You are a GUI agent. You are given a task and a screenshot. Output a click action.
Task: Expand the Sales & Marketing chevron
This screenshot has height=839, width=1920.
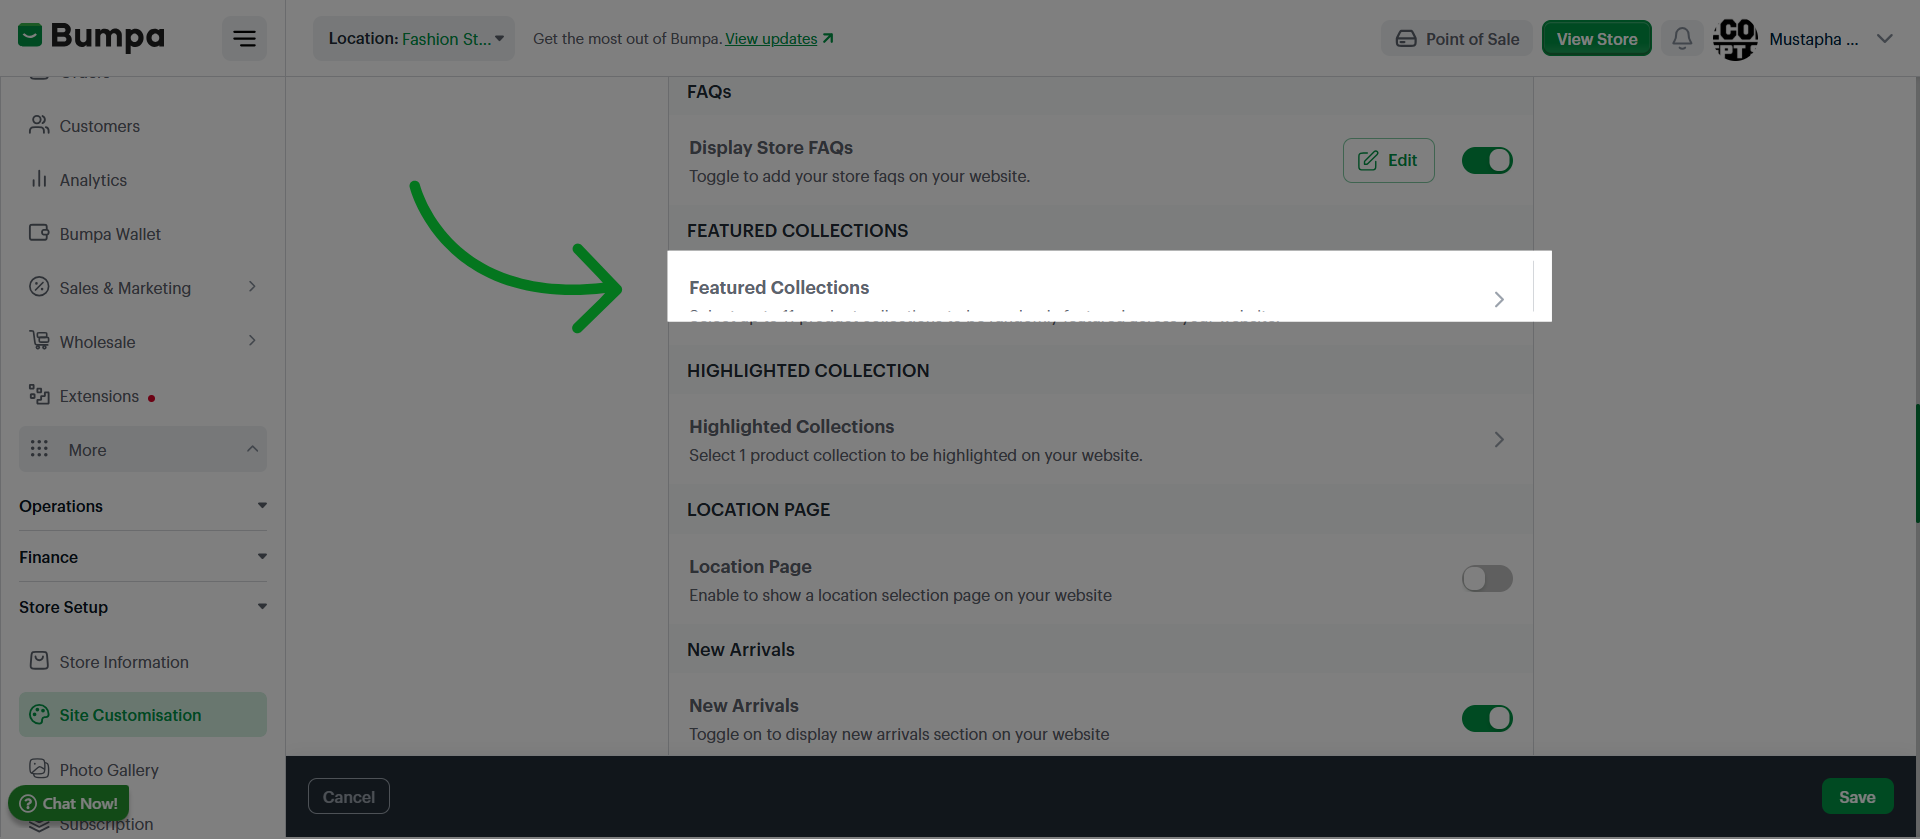coord(252,287)
